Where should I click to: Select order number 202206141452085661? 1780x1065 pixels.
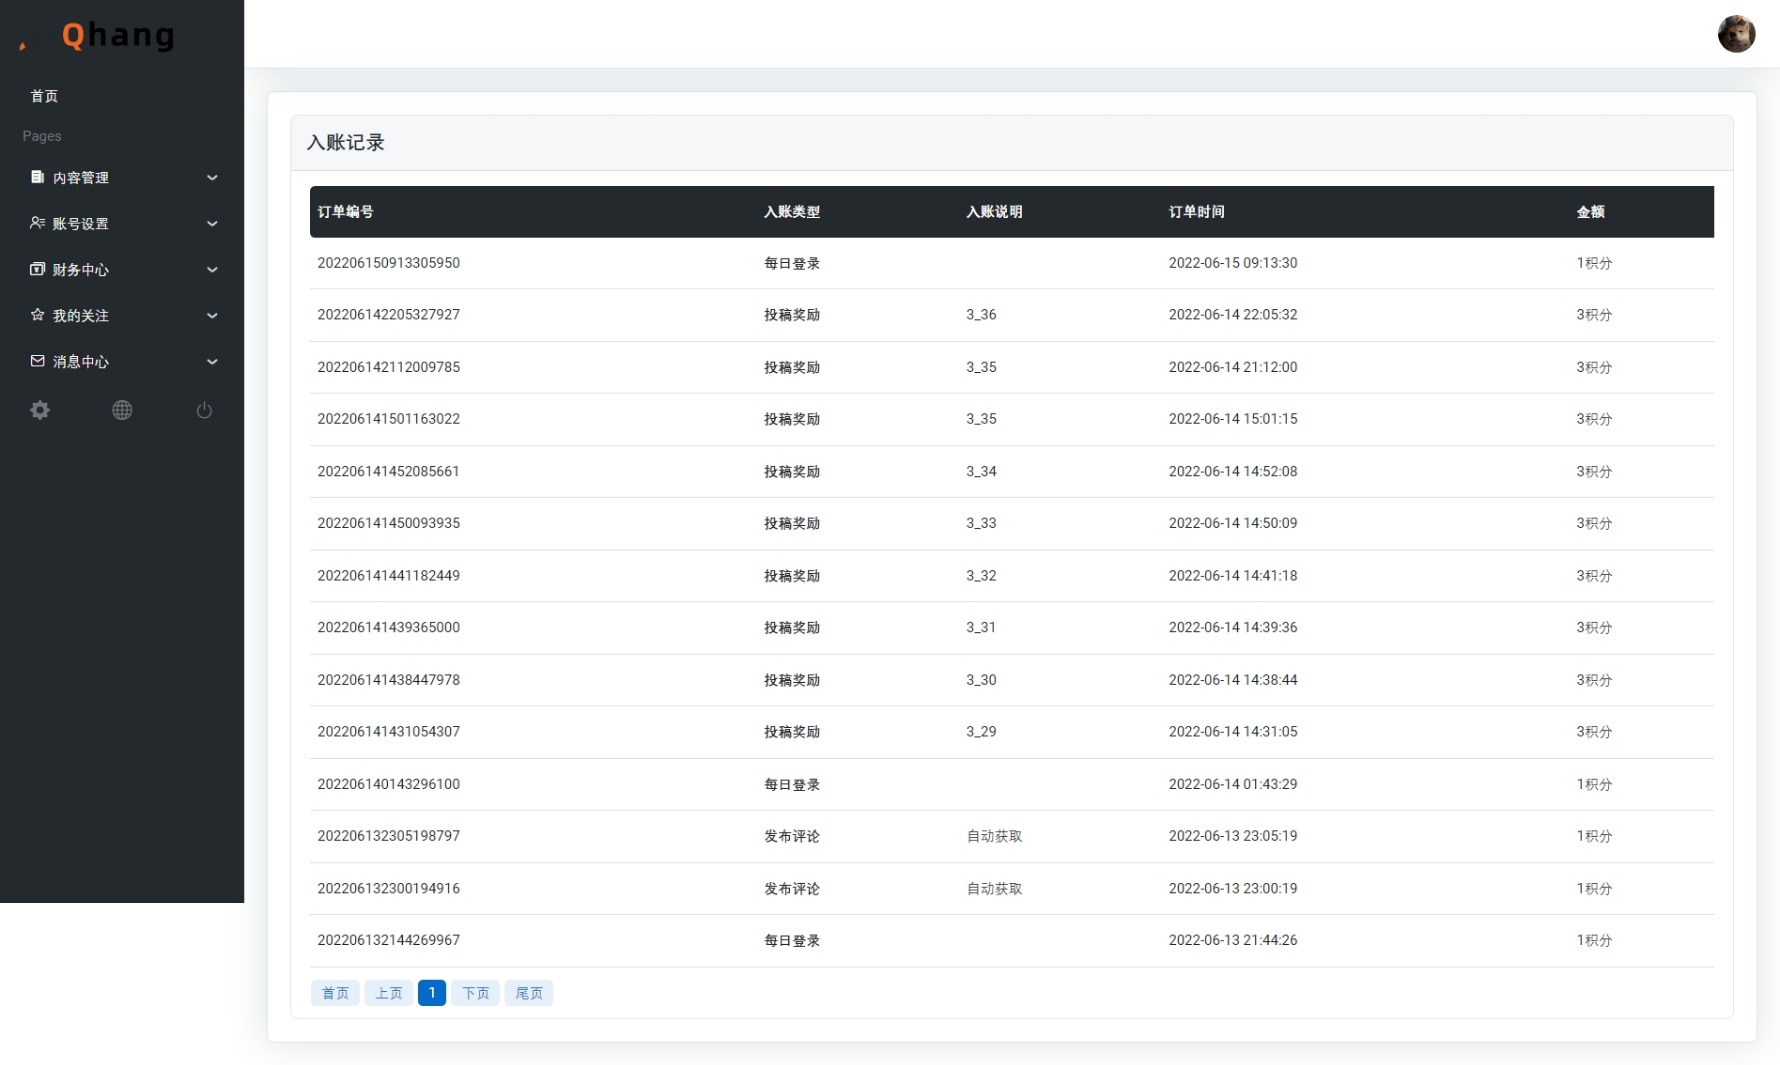(x=389, y=471)
